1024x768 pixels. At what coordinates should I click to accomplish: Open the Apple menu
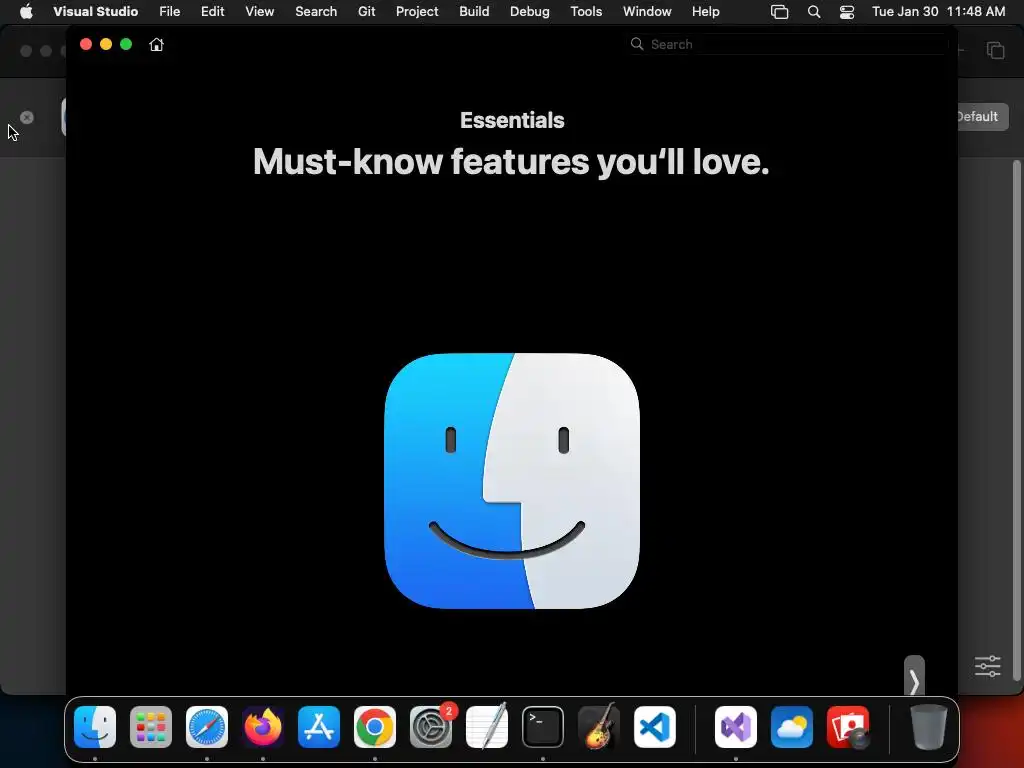pyautogui.click(x=26, y=11)
